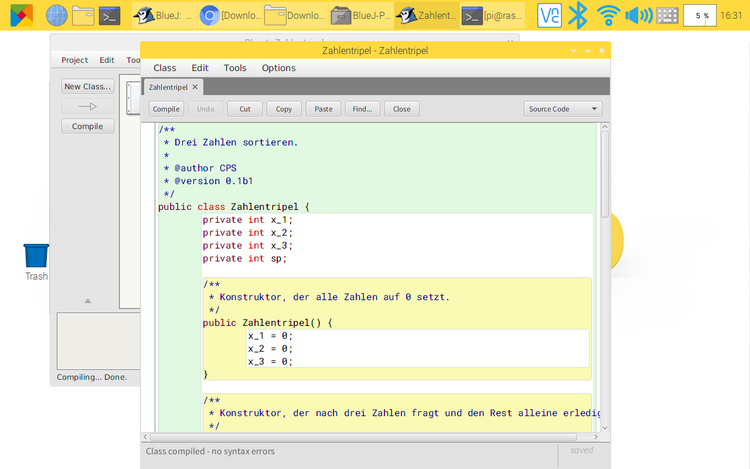The image size is (750, 469).
Task: Open the Class menu
Action: (165, 68)
